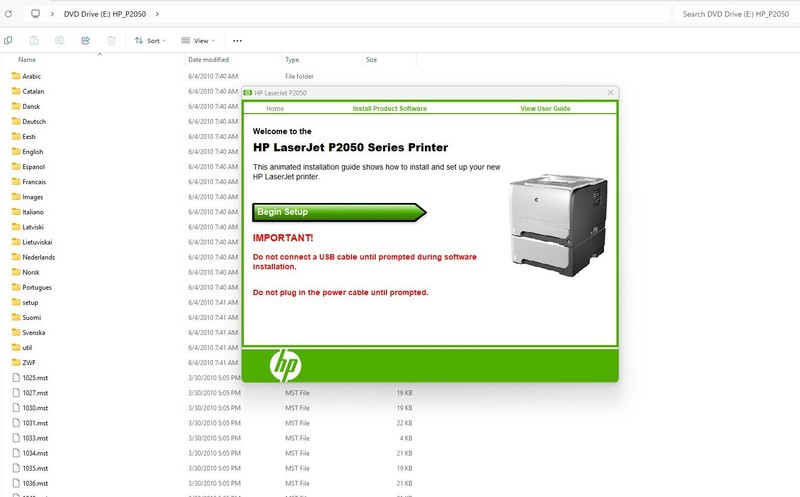This screenshot has height=497, width=800.
Task: Open the See more (three dots) menu
Action: click(x=237, y=40)
